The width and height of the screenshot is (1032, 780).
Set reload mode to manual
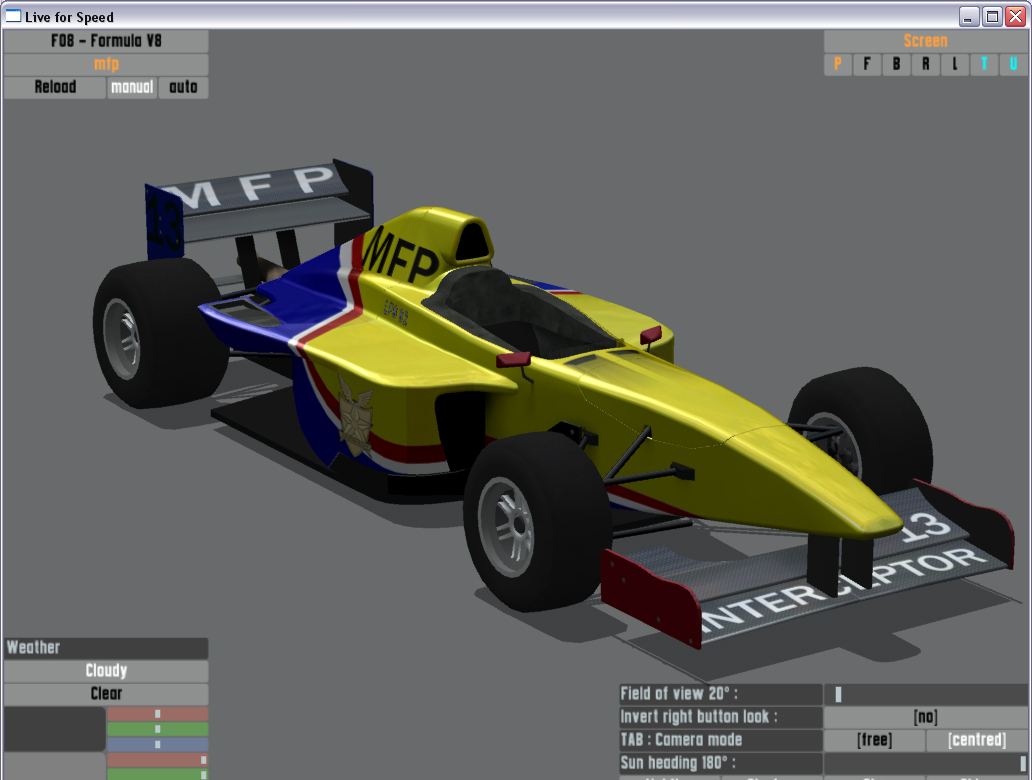132,87
